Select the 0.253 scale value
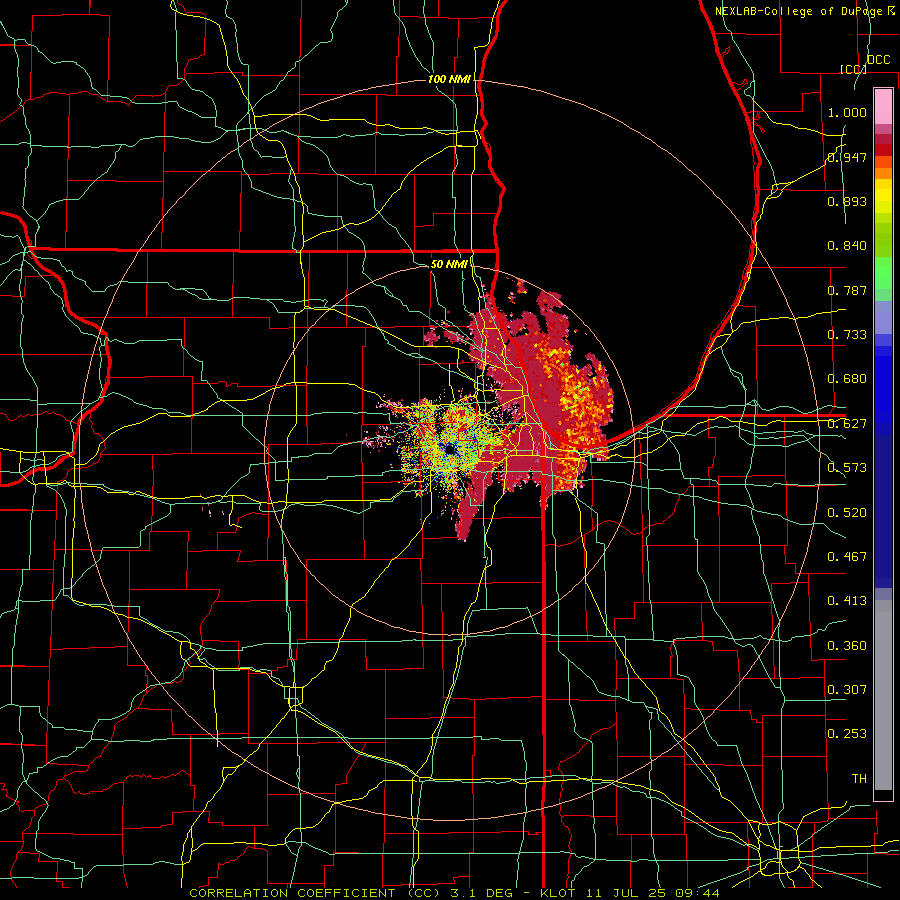Viewport: 900px width, 900px height. point(847,734)
